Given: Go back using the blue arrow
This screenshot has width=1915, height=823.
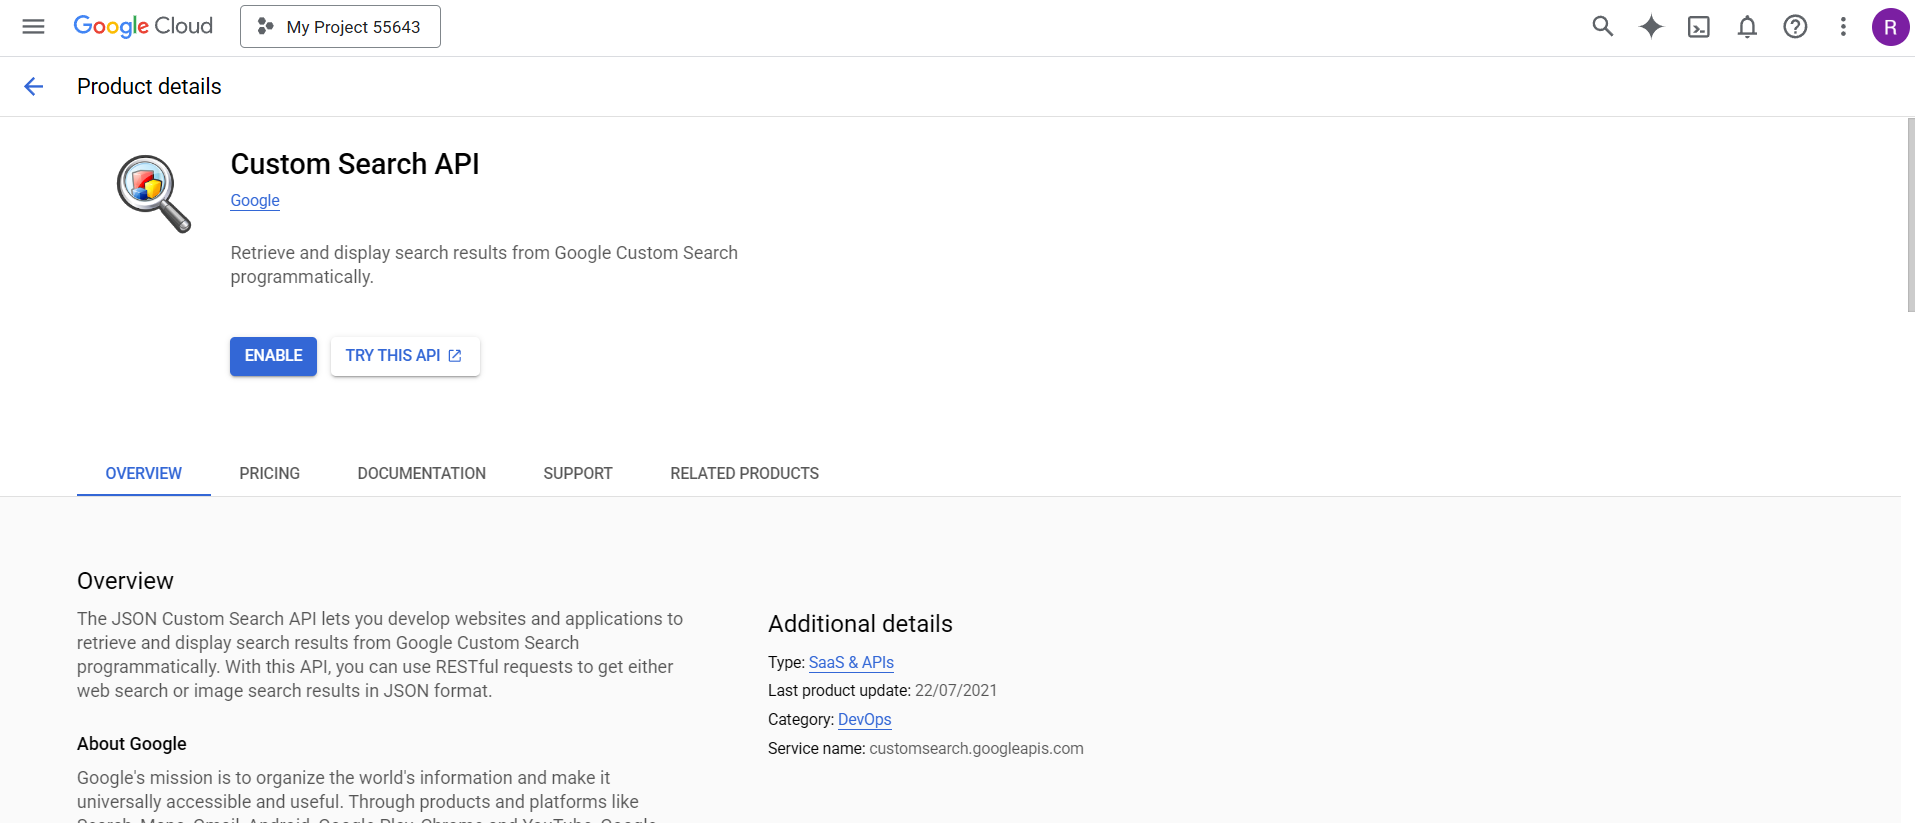Looking at the screenshot, I should click(33, 87).
